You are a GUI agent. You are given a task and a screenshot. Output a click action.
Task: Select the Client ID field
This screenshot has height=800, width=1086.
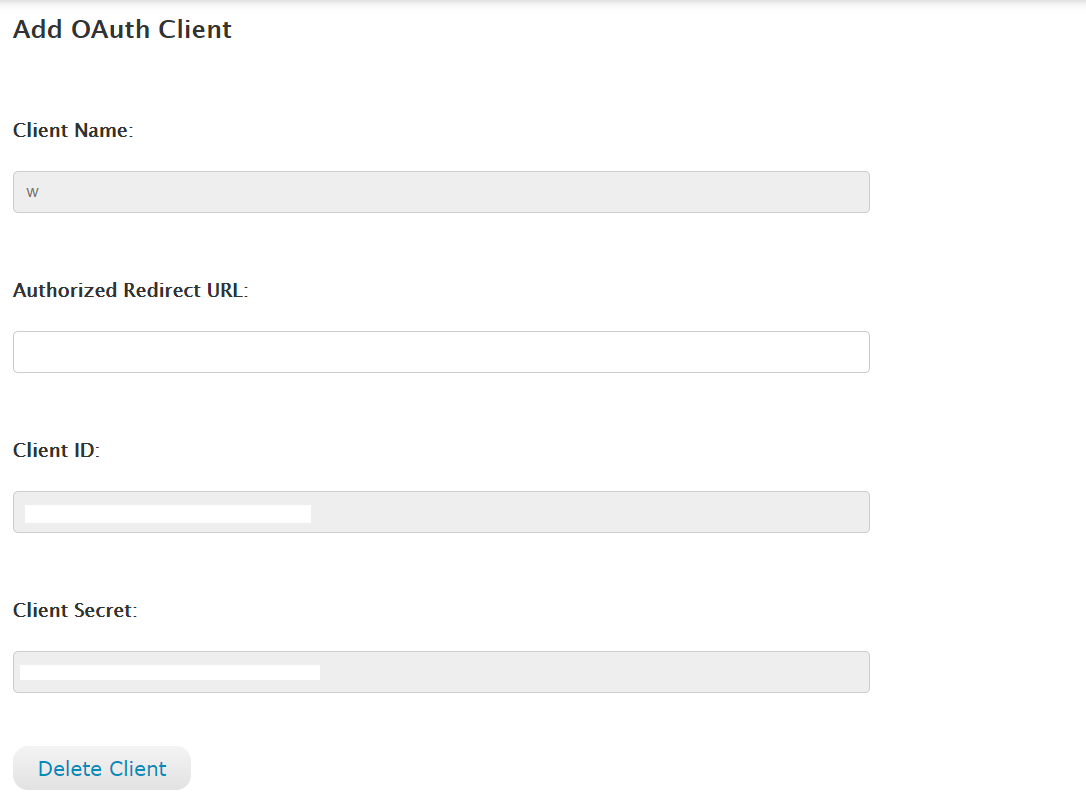coord(440,511)
